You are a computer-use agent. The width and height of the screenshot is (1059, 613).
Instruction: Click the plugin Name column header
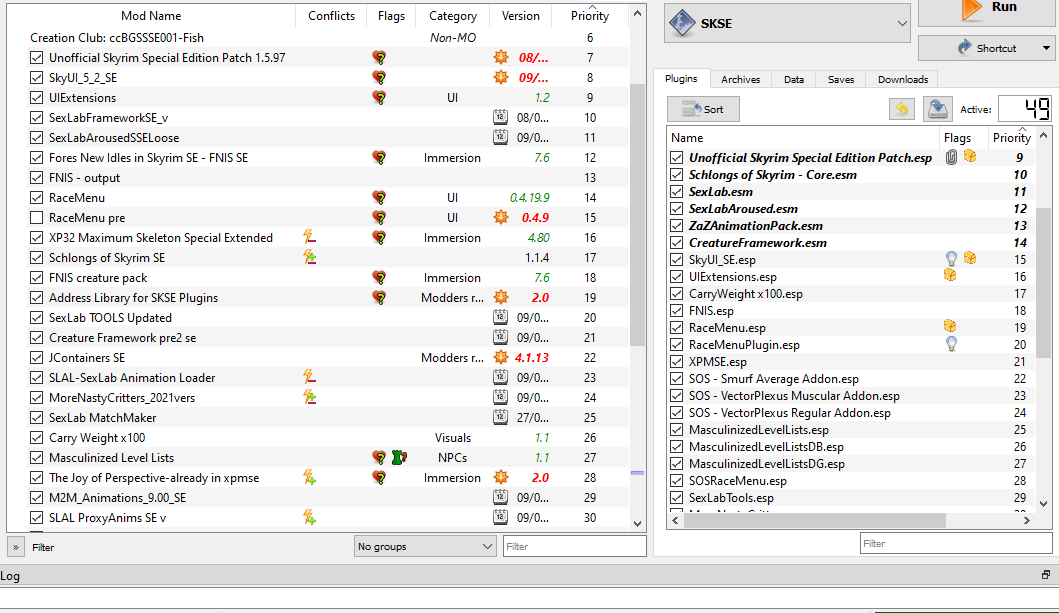(x=804, y=137)
